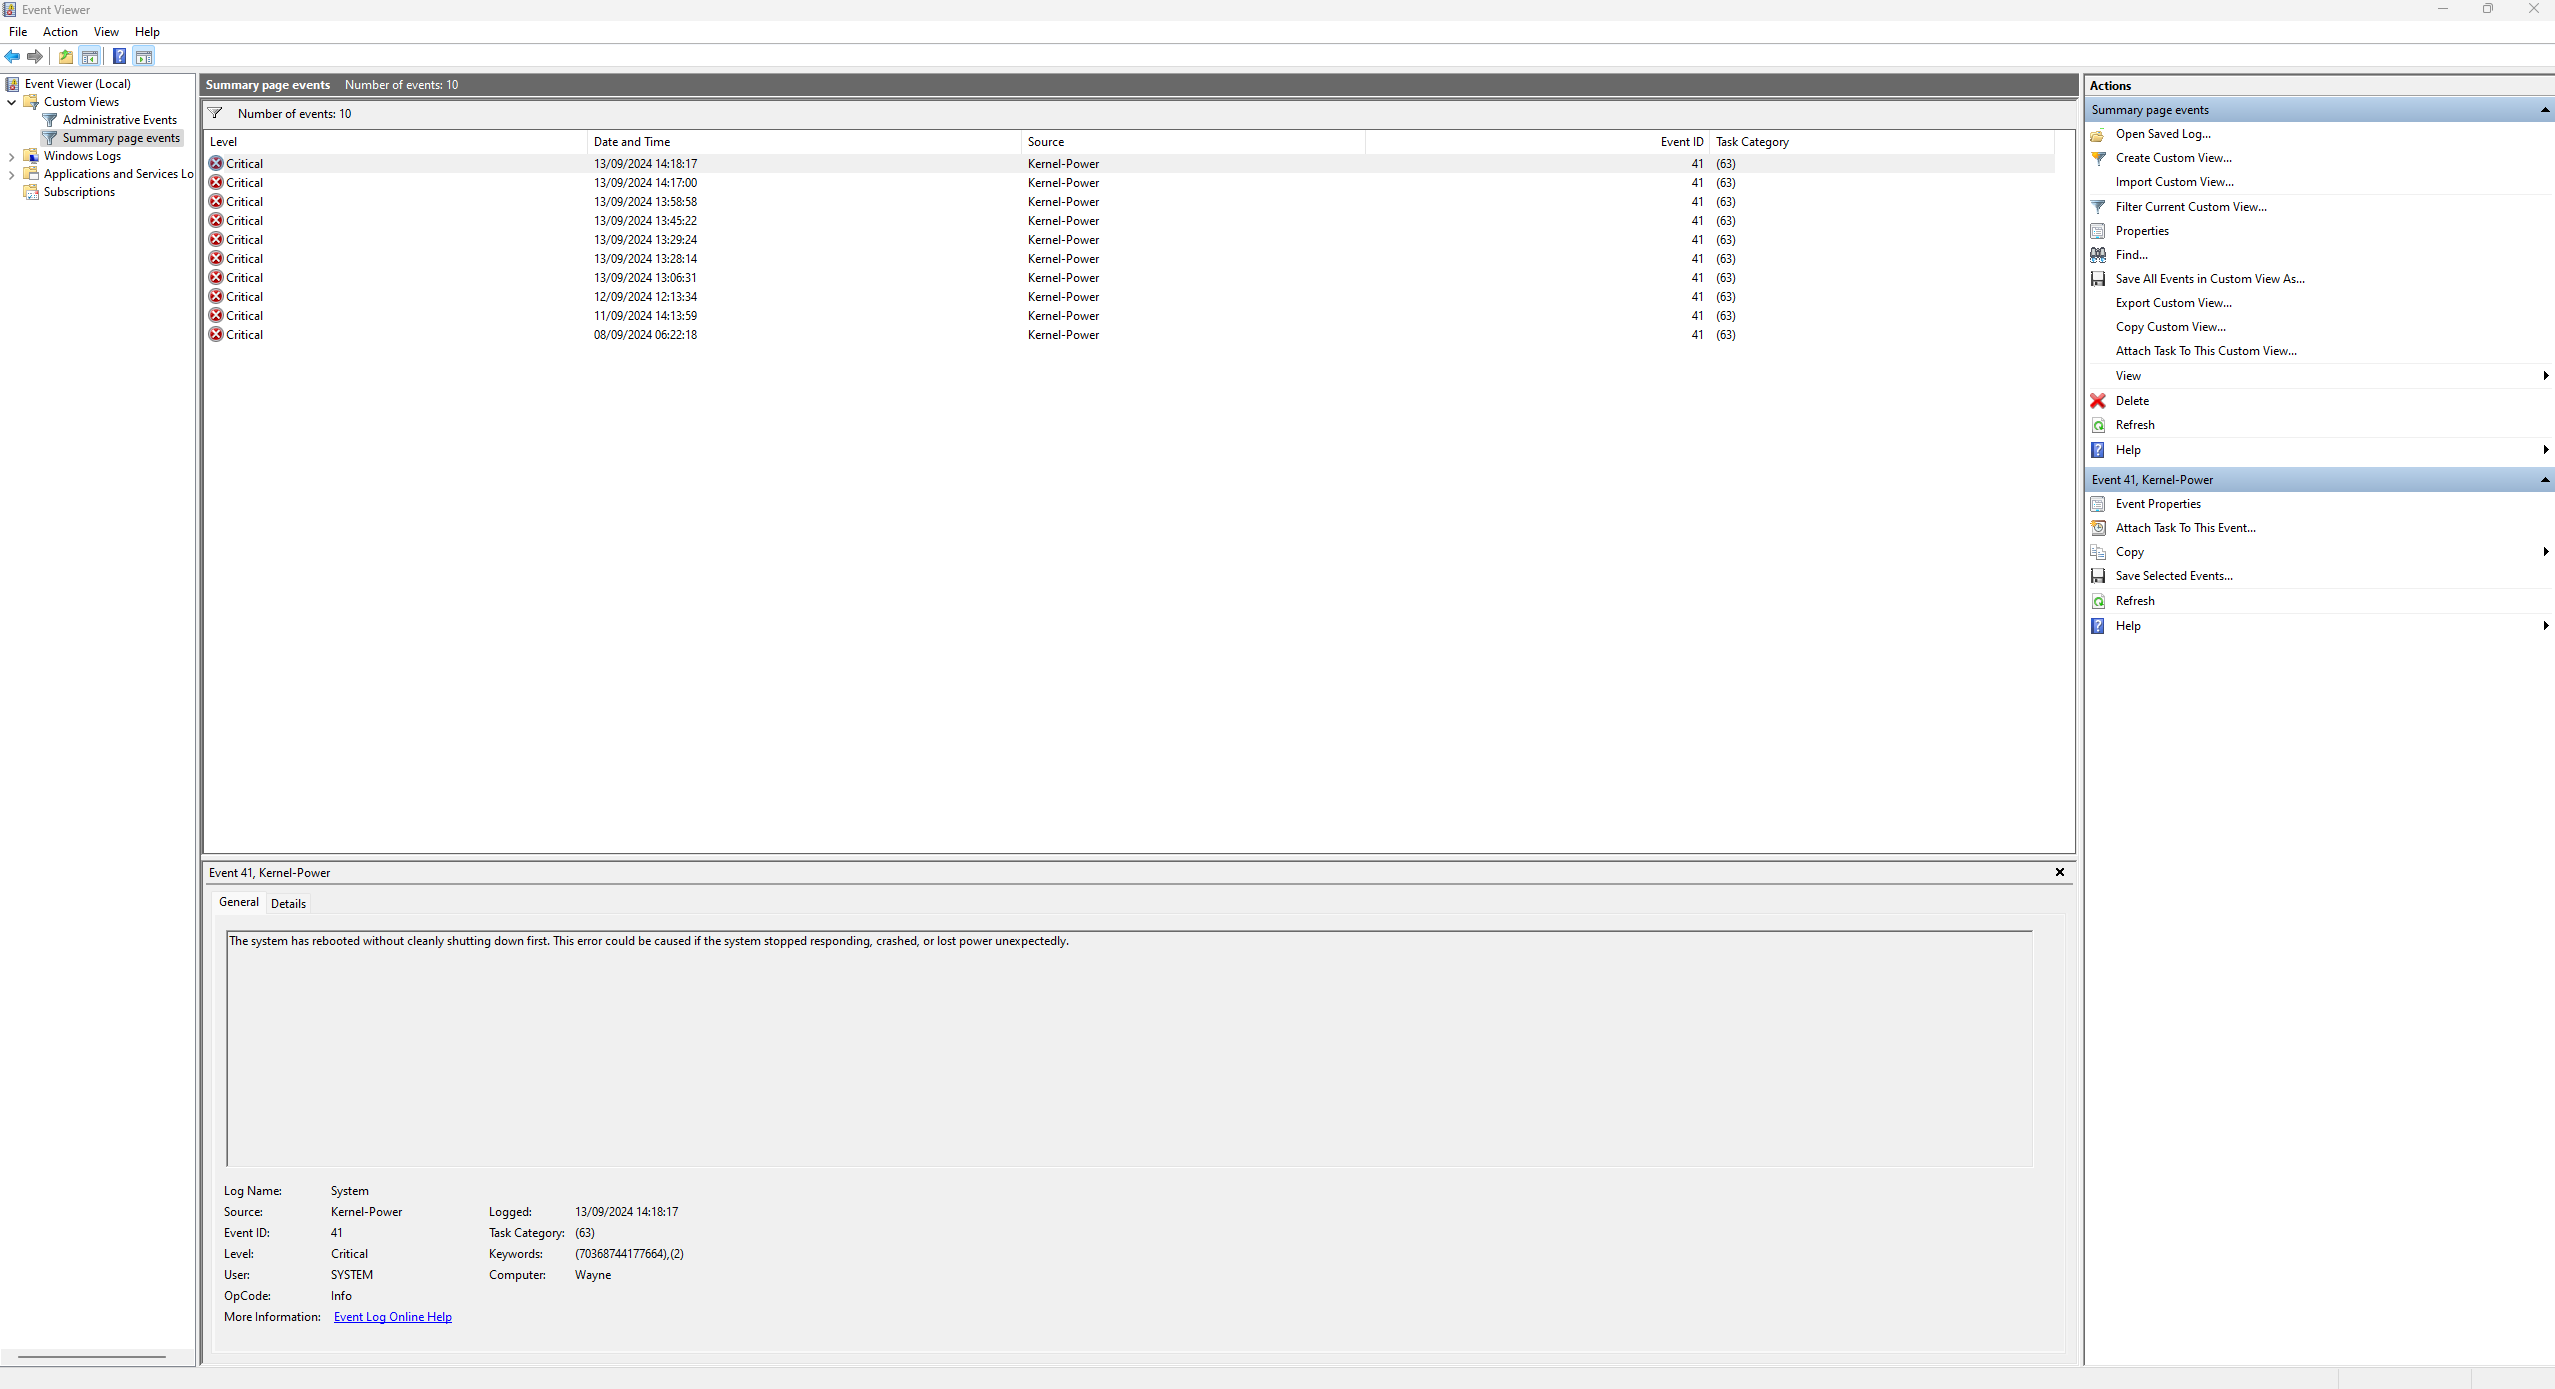Image resolution: width=2555 pixels, height=1389 pixels.
Task: Open the View submenu arrow in Actions
Action: (2544, 376)
